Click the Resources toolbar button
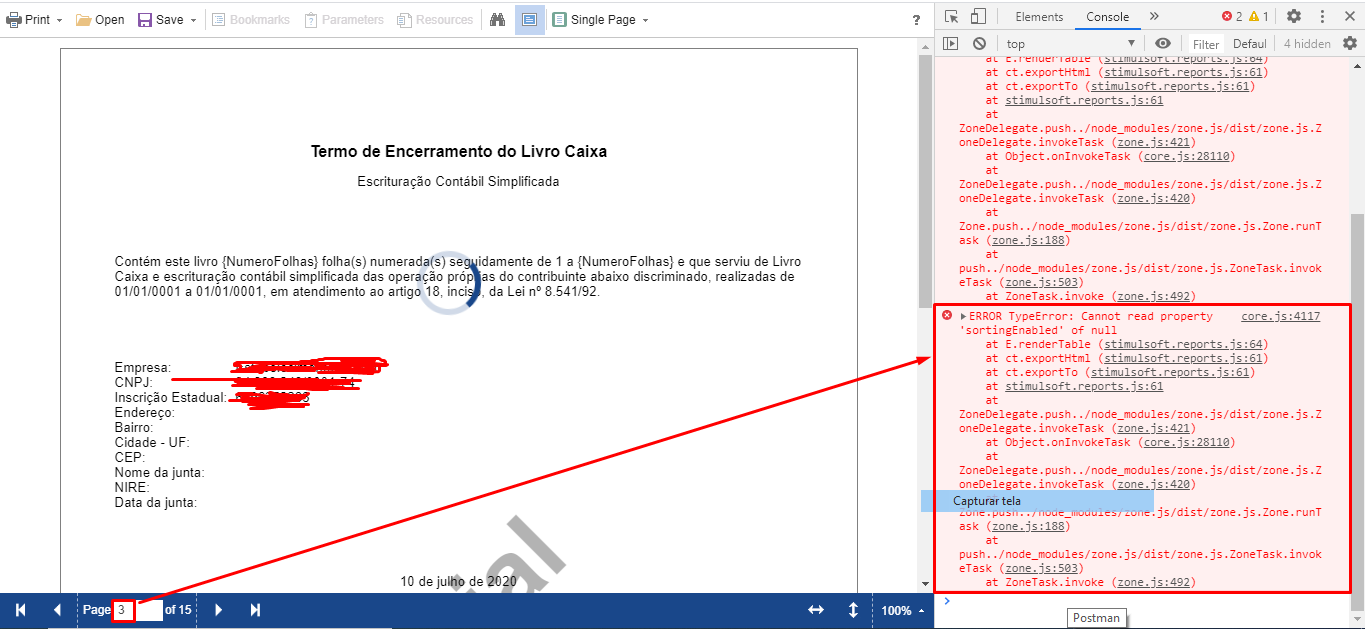This screenshot has width=1365, height=629. 435,19
